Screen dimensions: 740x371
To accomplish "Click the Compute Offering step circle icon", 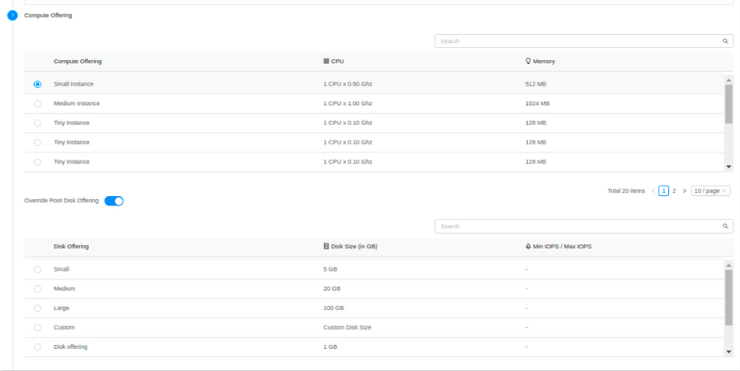I will tap(12, 15).
